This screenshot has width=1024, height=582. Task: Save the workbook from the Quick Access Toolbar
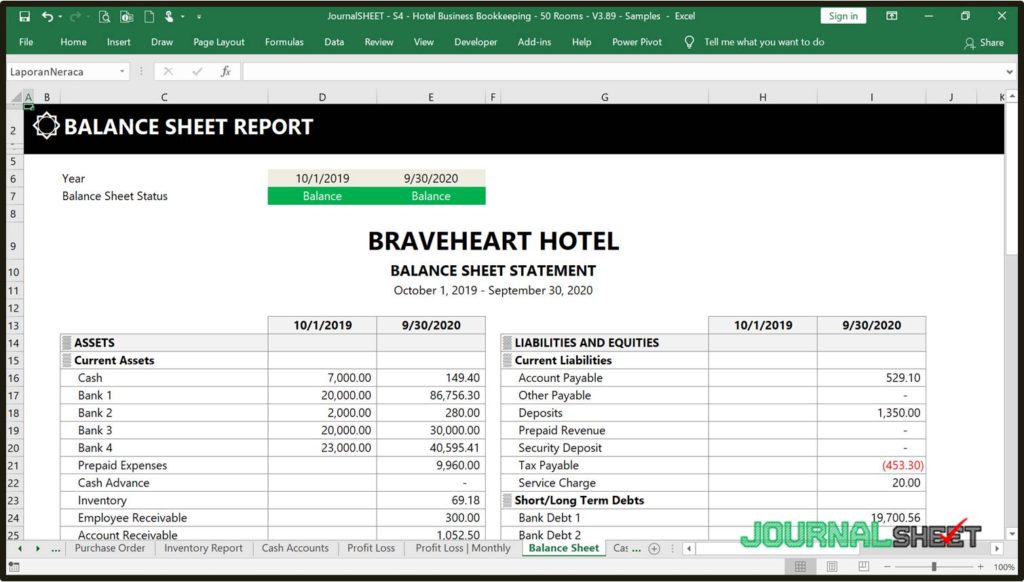[x=25, y=16]
